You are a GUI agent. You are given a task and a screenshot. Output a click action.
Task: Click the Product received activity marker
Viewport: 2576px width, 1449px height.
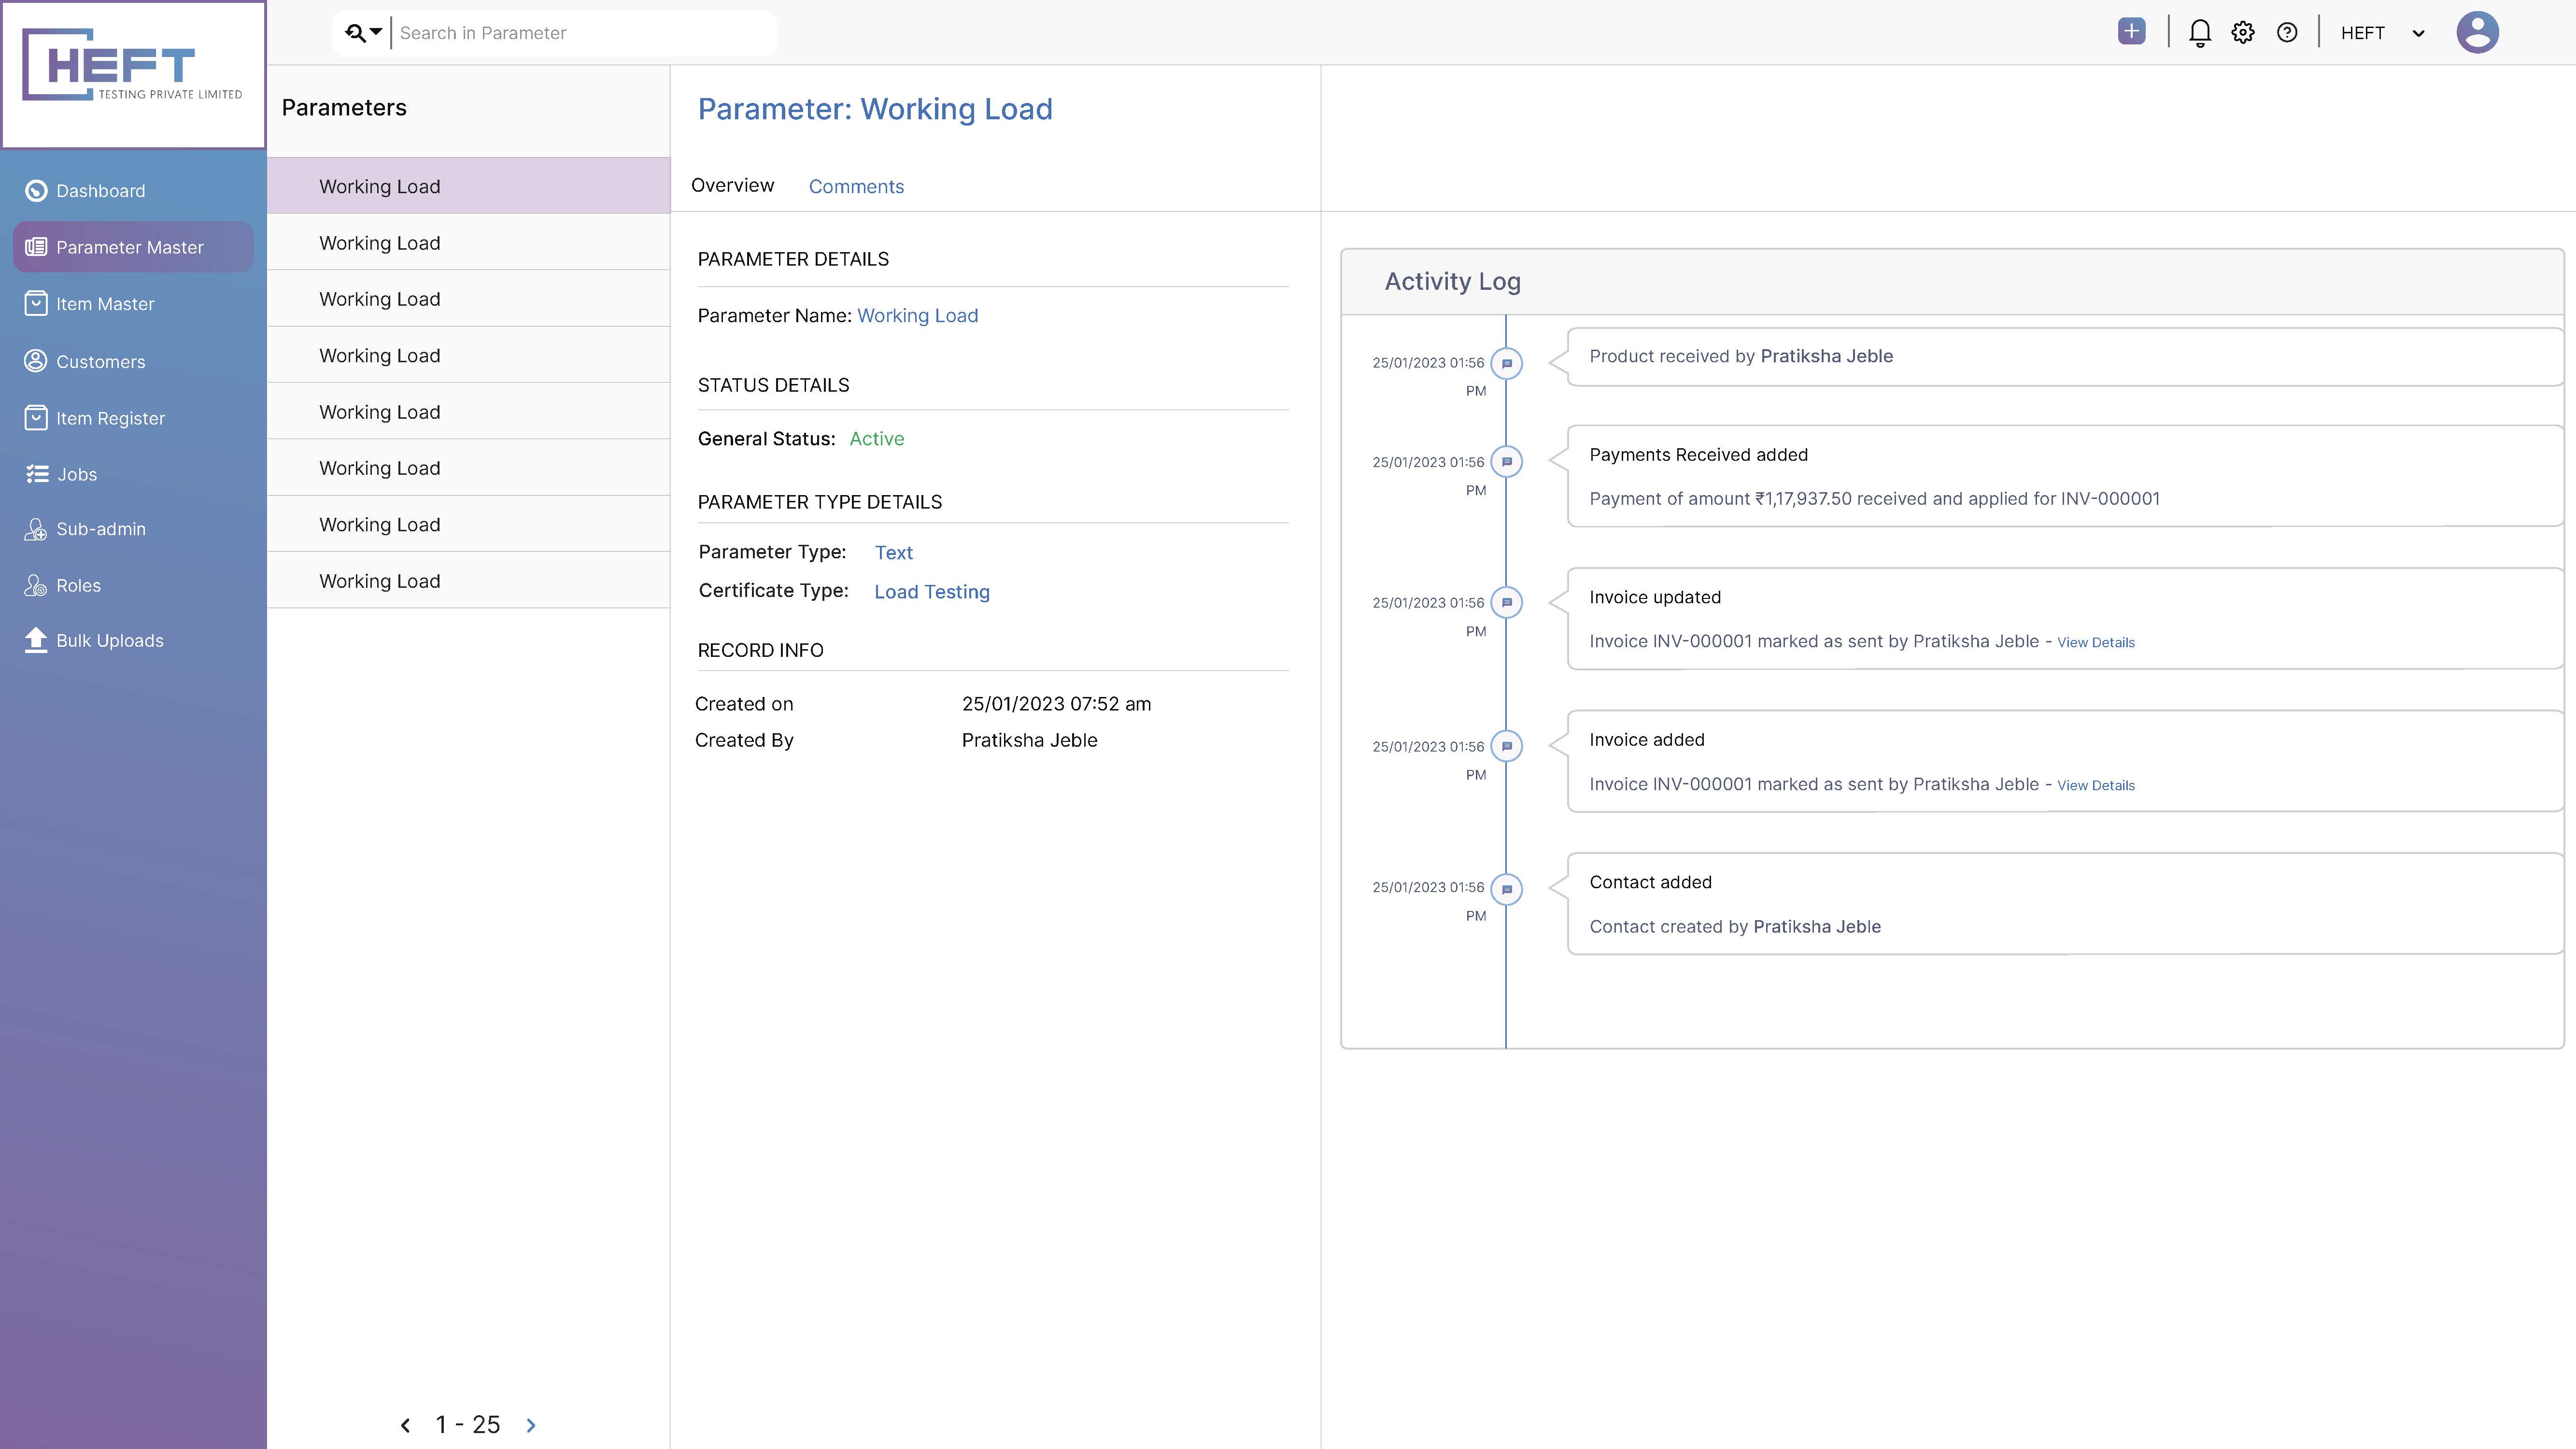click(x=1507, y=363)
